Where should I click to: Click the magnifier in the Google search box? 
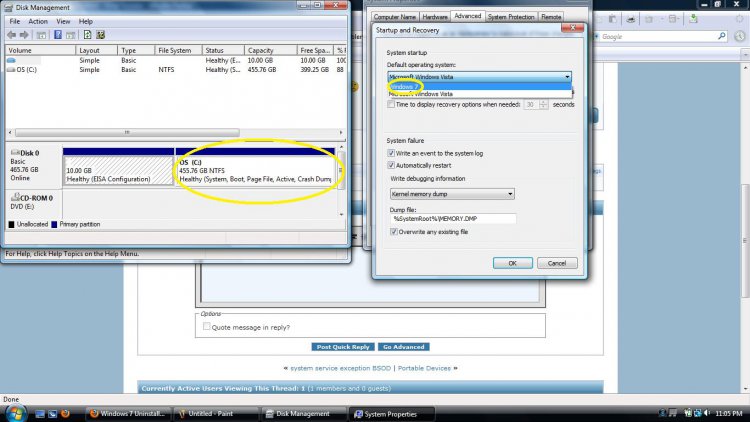(721, 36)
